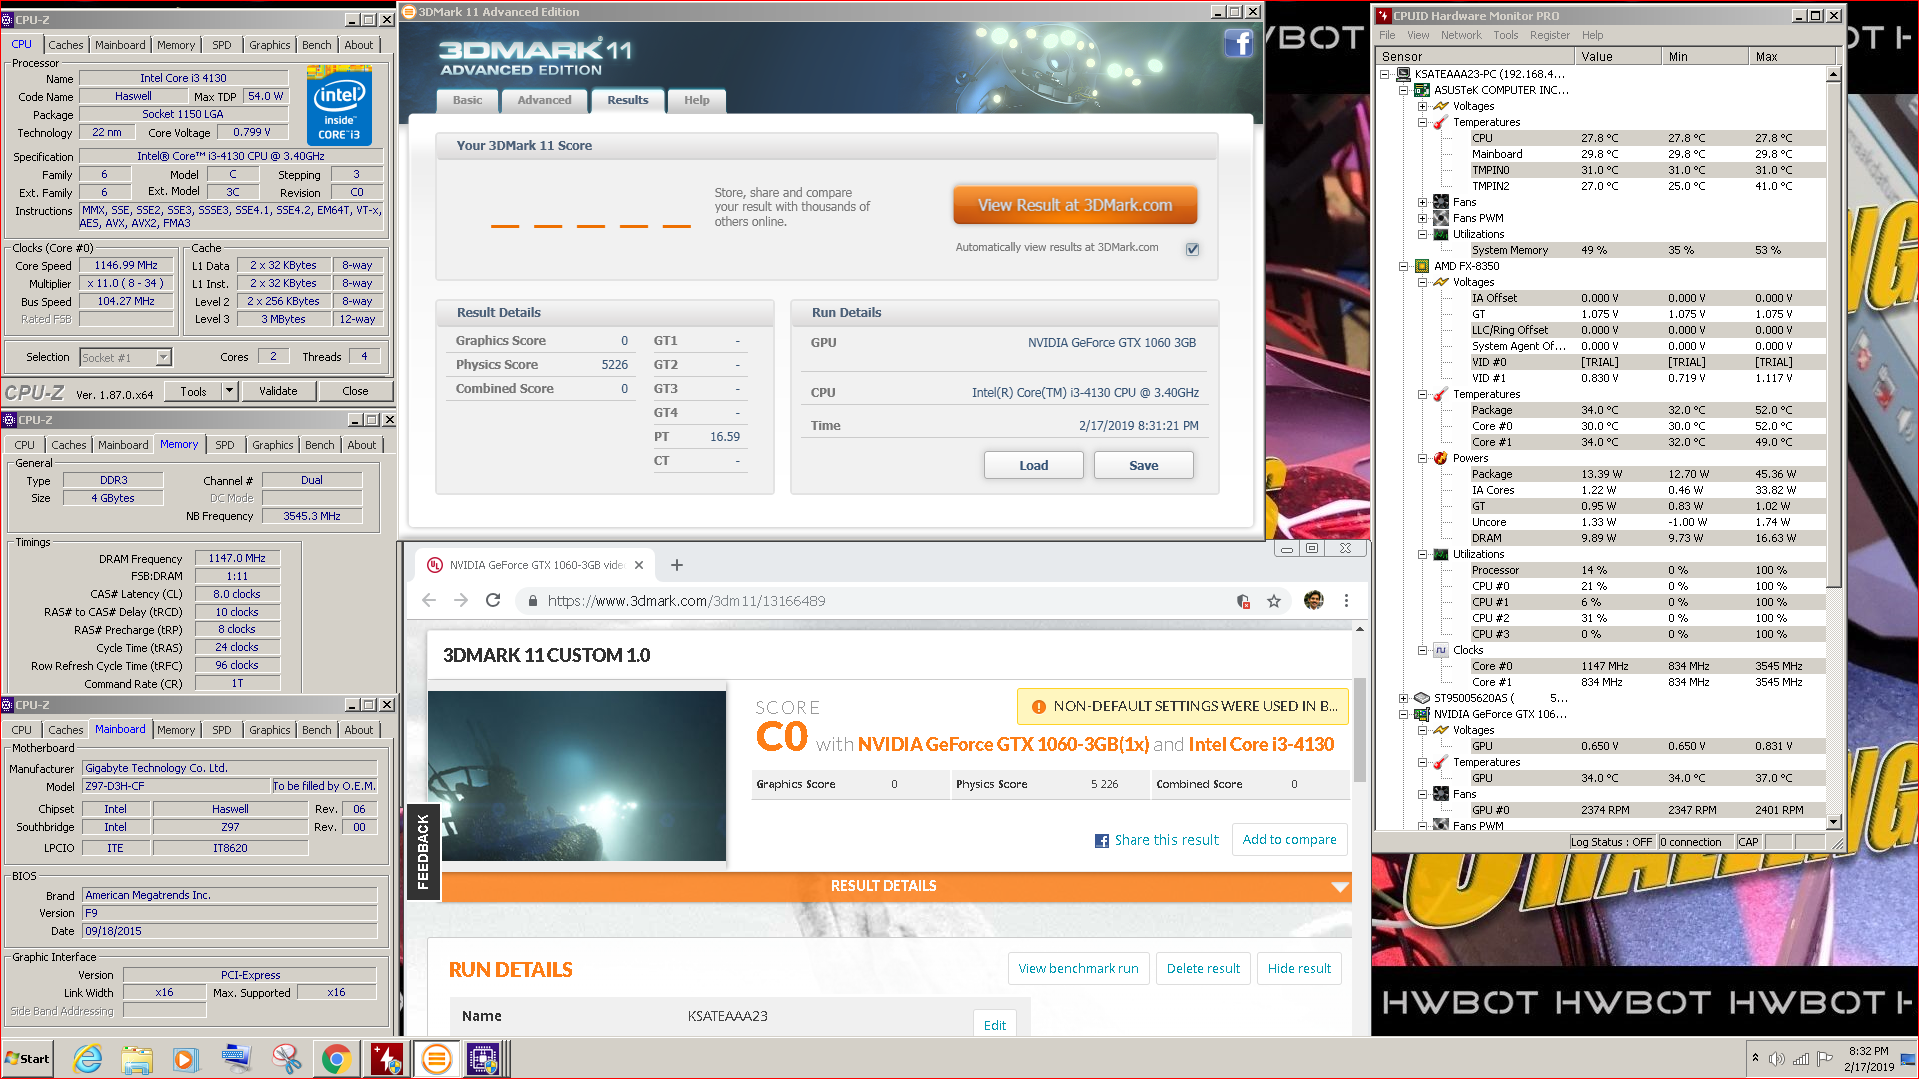Click the Chrome page vertical scrollbar thumb

point(1359,730)
